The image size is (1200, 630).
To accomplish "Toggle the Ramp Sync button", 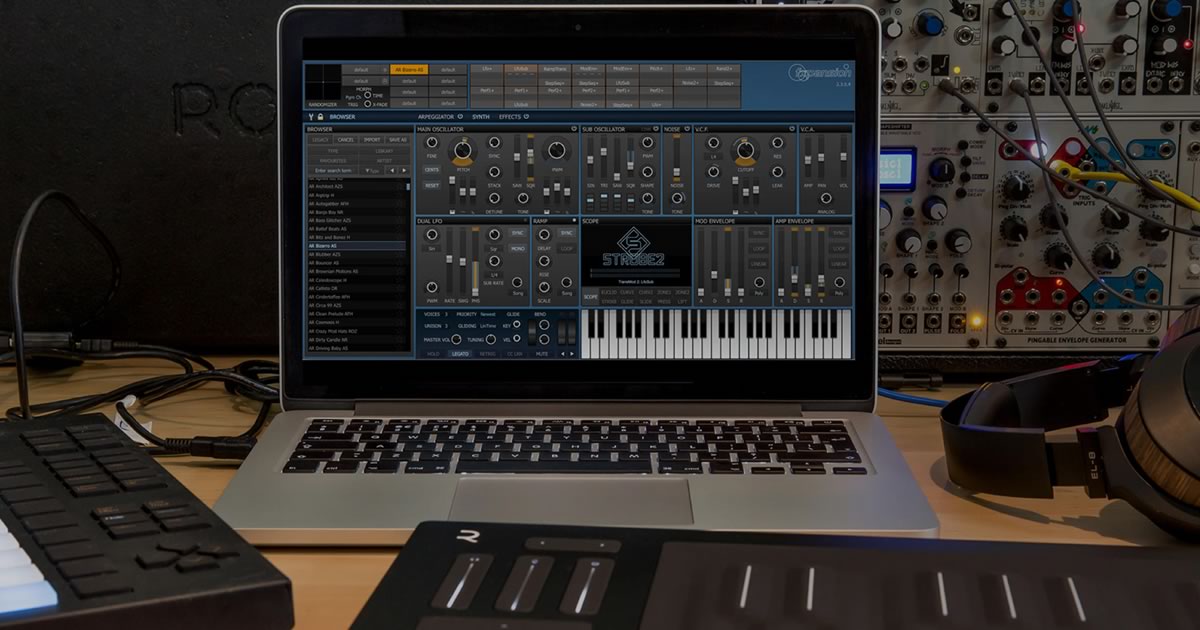I will 567,233.
